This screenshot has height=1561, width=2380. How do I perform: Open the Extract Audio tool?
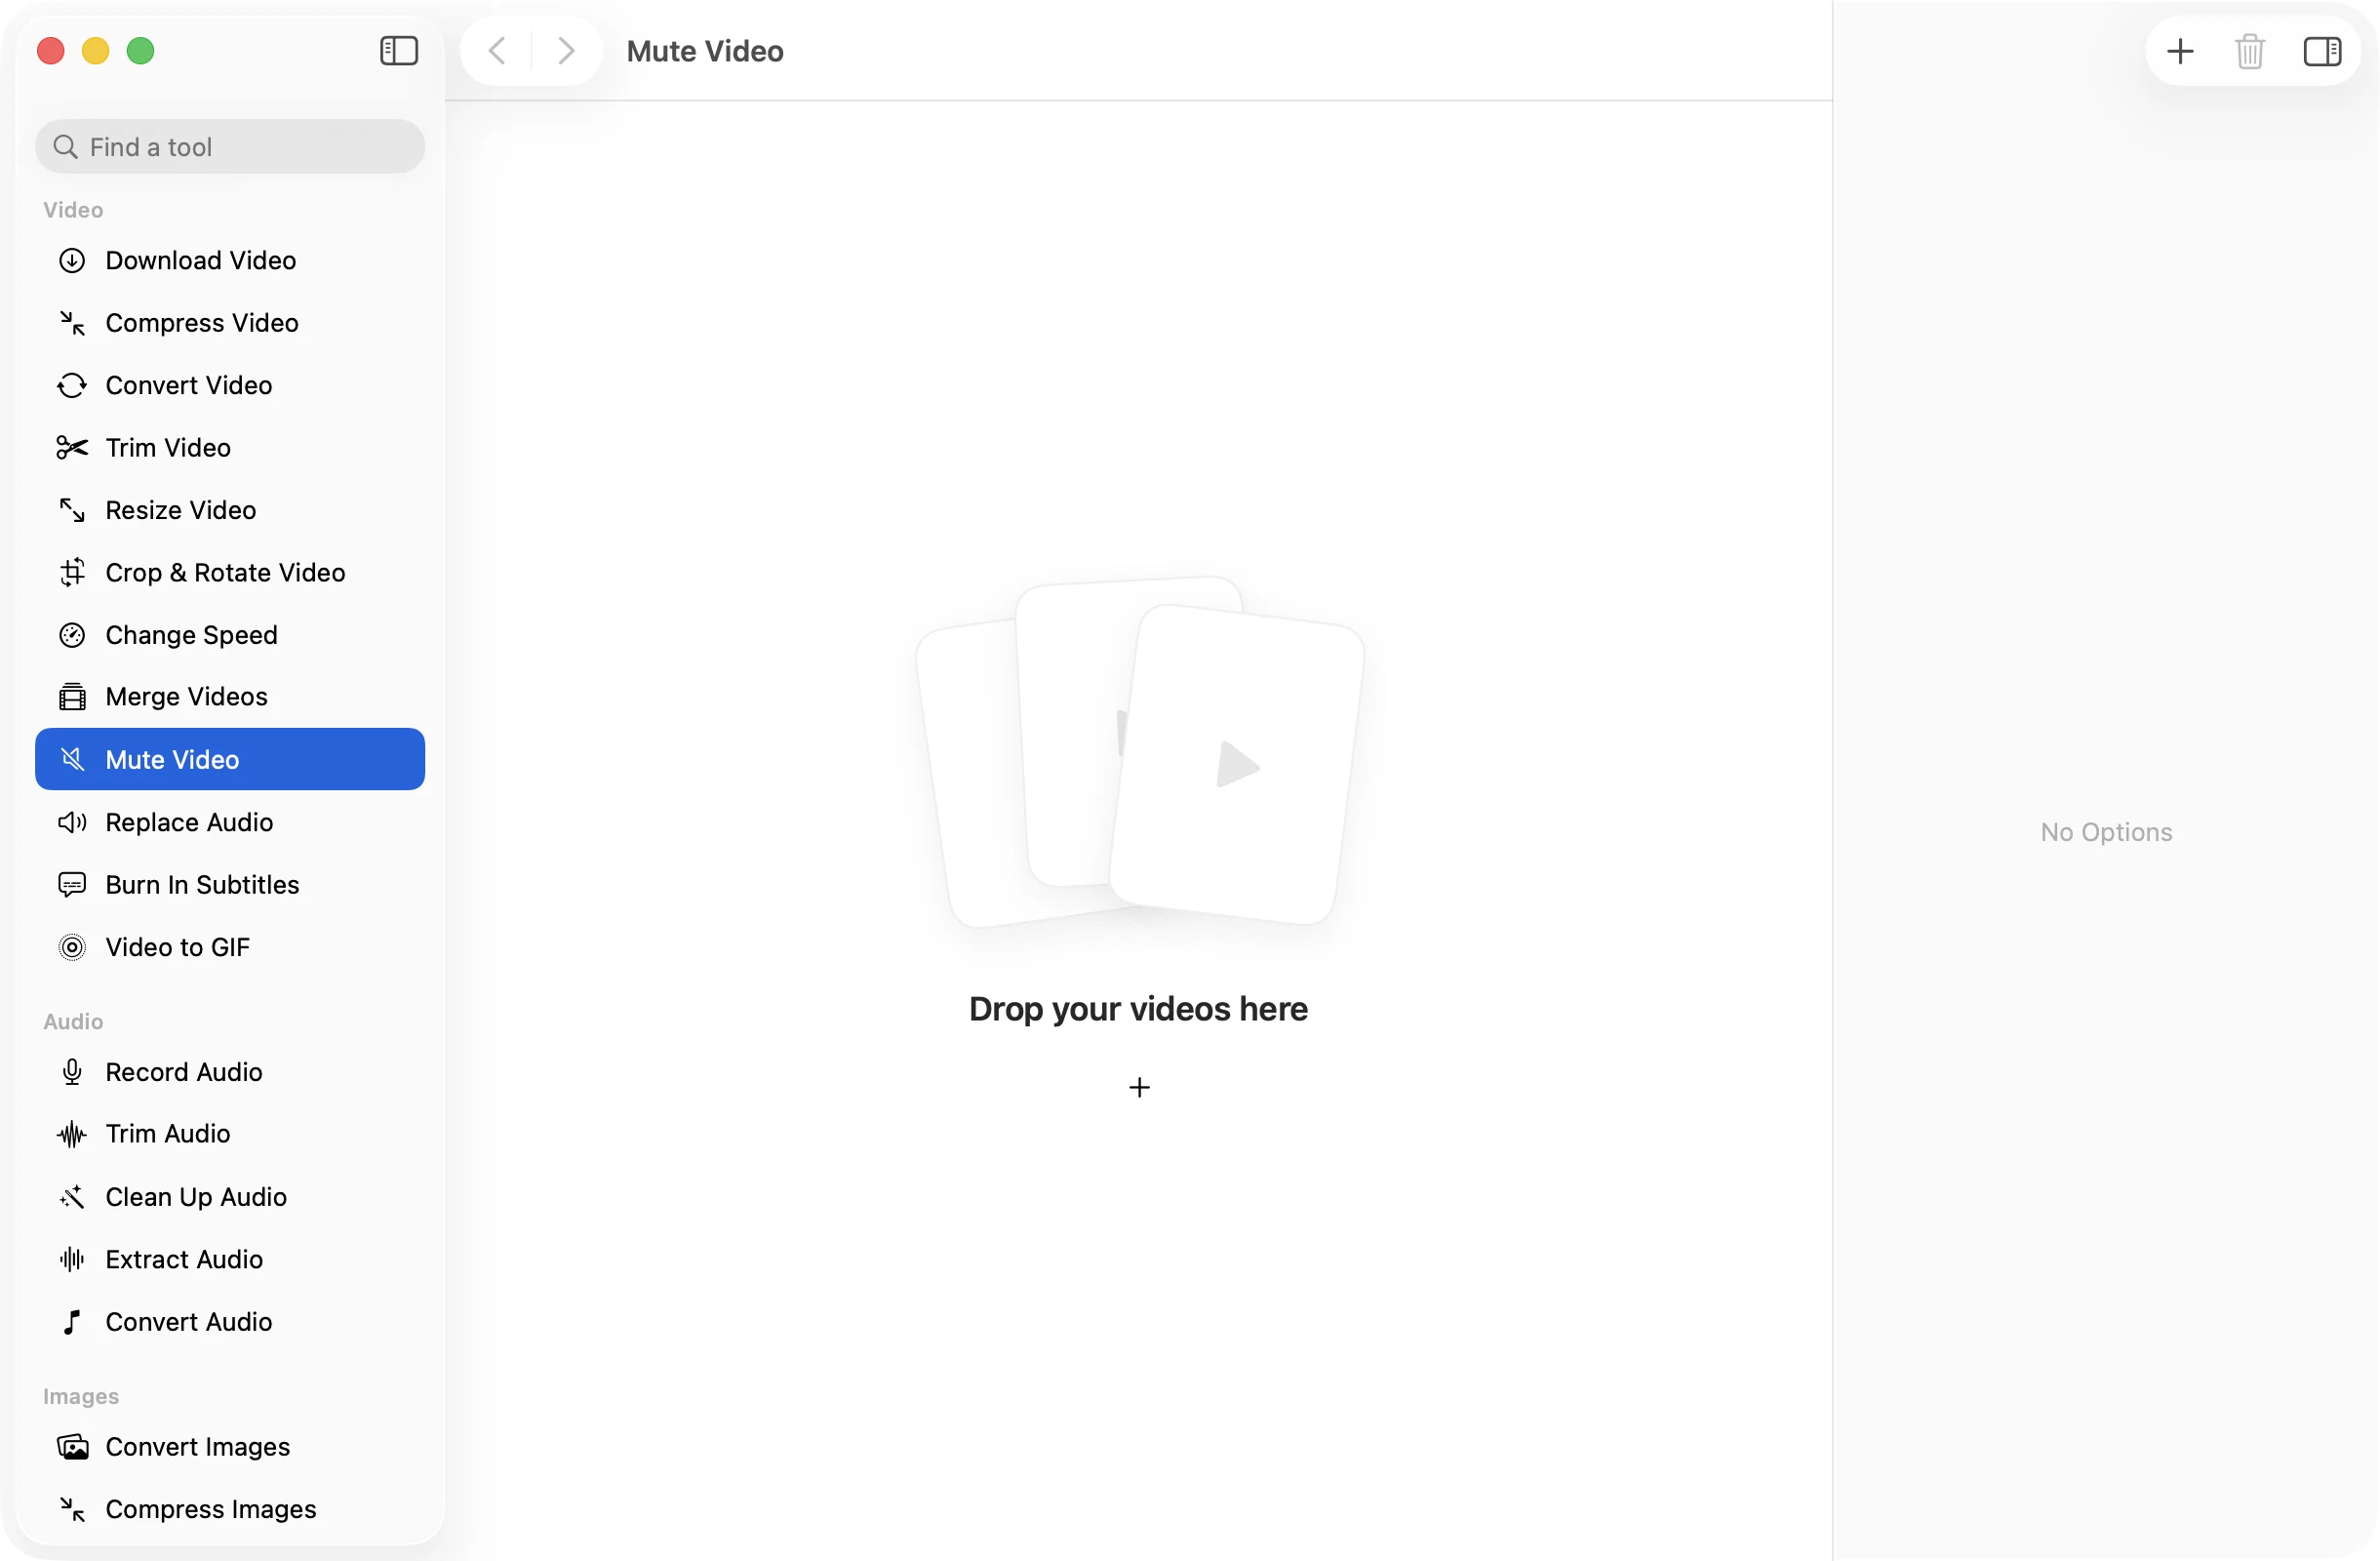pyautogui.click(x=230, y=1259)
